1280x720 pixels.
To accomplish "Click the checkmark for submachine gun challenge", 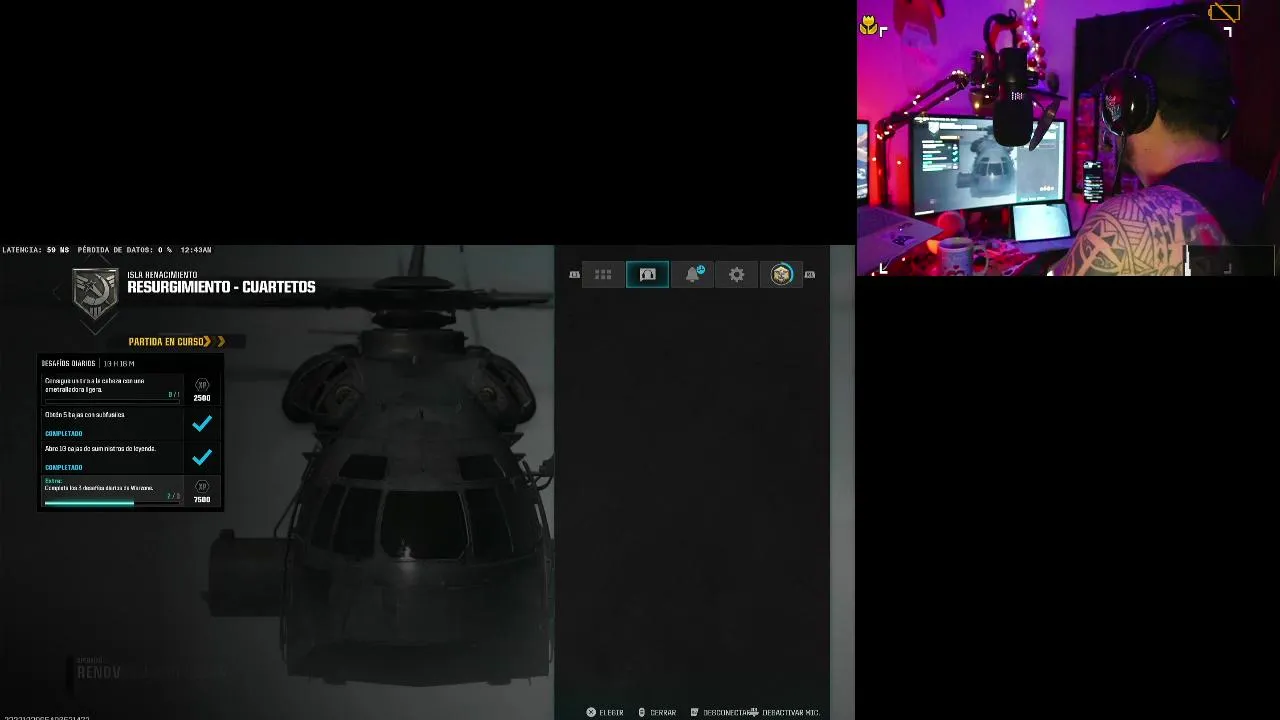I will coord(202,423).
